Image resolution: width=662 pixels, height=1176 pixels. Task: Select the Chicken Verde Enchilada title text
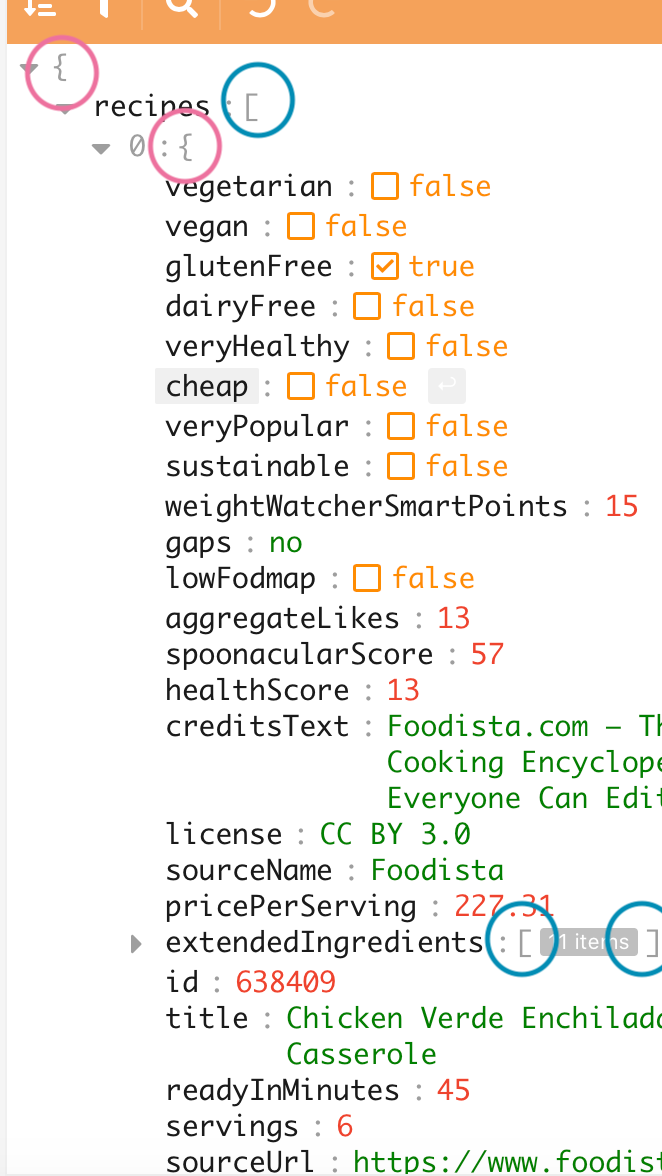tap(450, 1016)
